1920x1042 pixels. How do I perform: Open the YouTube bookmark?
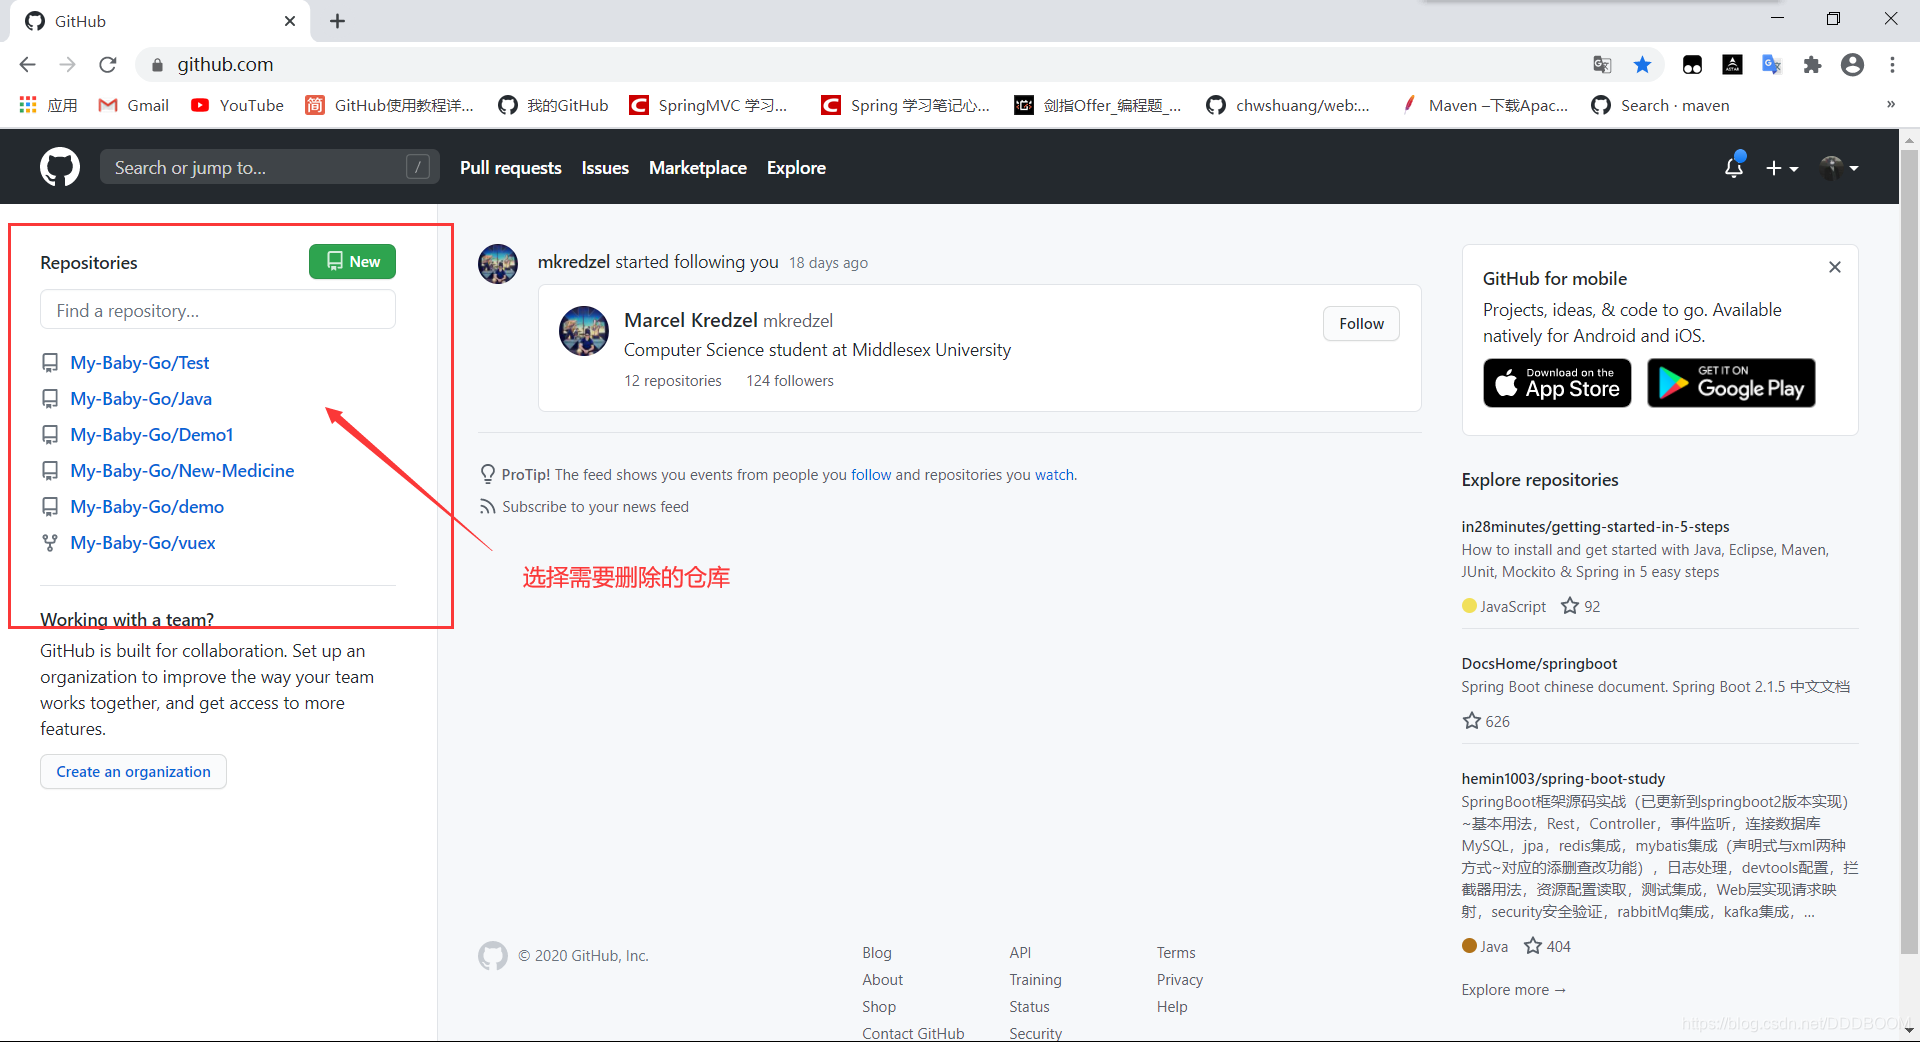(238, 105)
